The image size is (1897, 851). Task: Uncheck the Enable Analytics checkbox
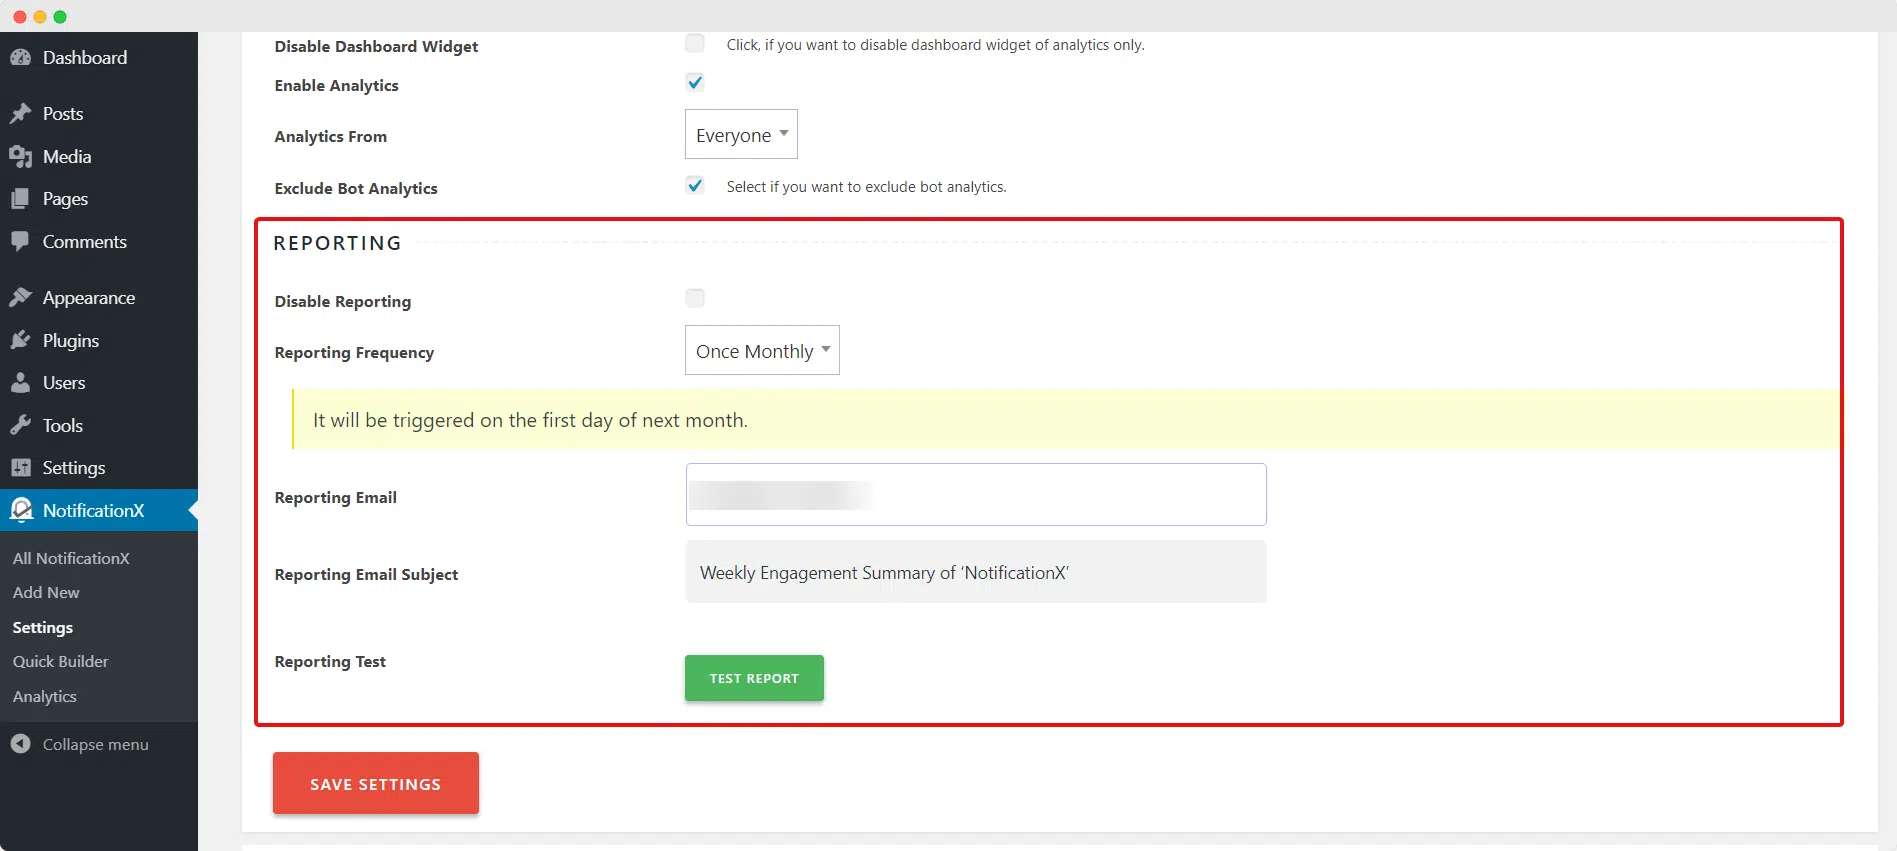[x=695, y=83]
